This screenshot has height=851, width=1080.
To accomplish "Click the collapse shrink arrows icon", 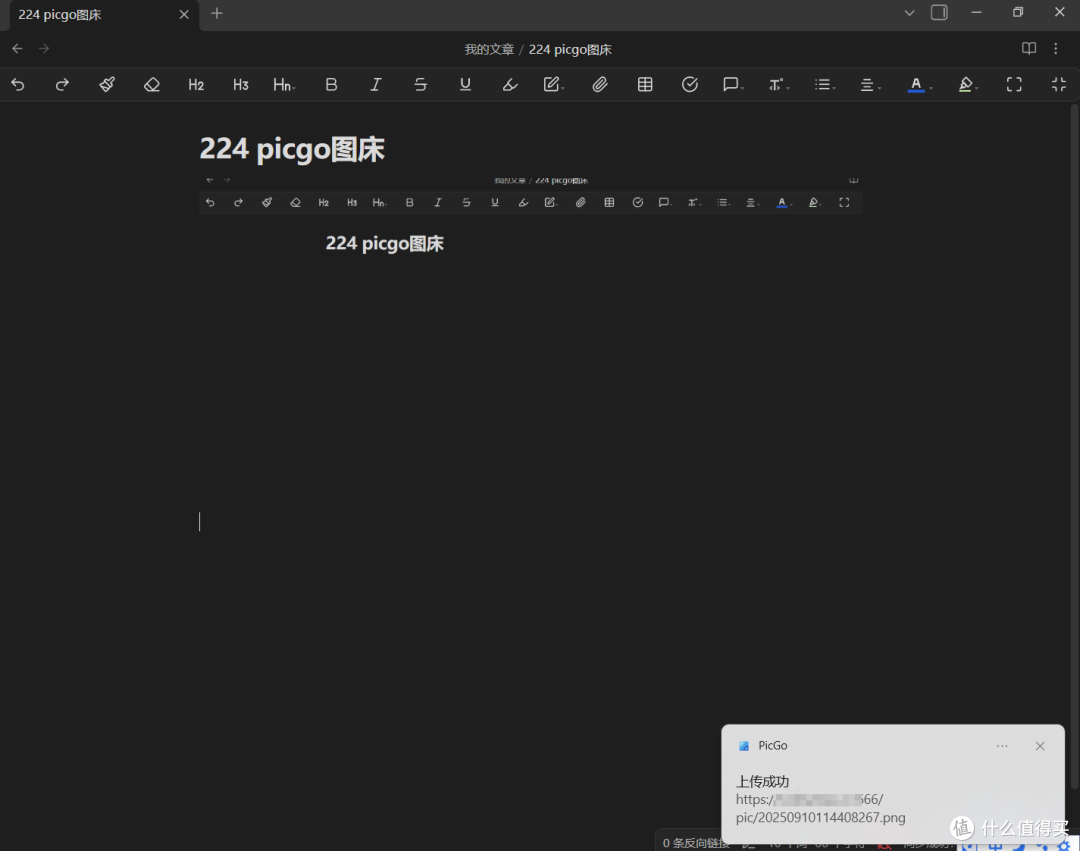I will [1059, 85].
